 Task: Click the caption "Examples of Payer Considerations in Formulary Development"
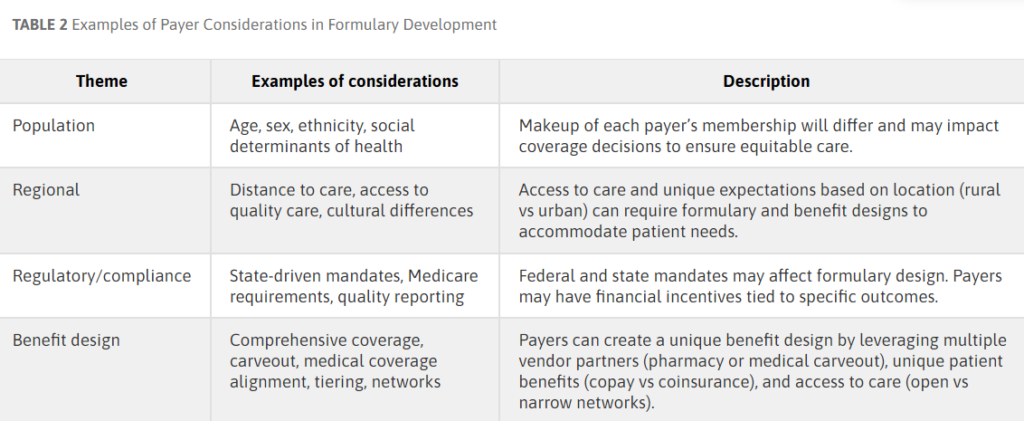pyautogui.click(x=283, y=25)
